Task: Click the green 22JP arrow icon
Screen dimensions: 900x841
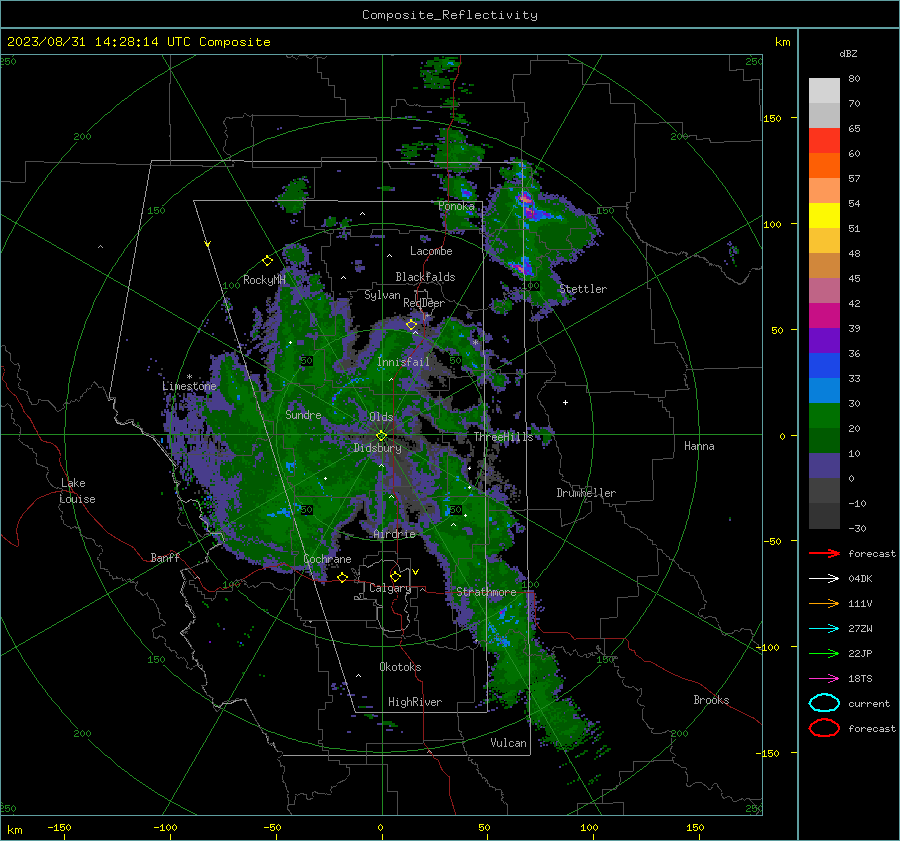Action: tap(824, 653)
